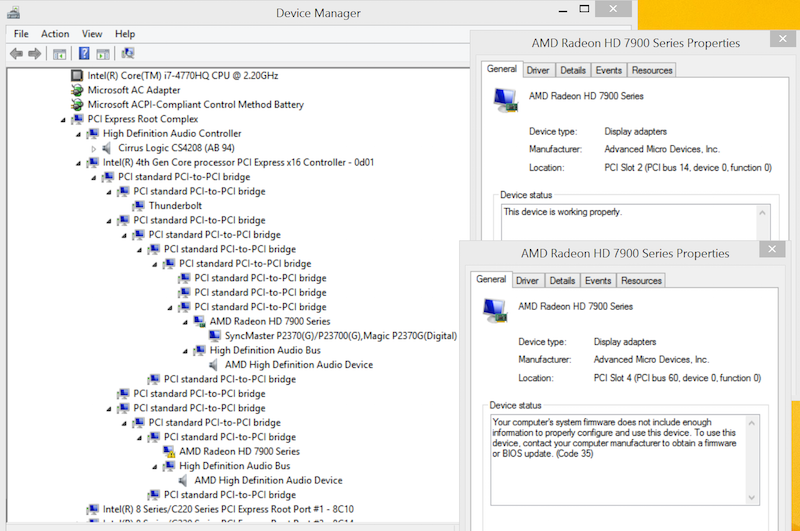Select General tab in PCI Slot 4 properties
The image size is (800, 531).
click(491, 279)
